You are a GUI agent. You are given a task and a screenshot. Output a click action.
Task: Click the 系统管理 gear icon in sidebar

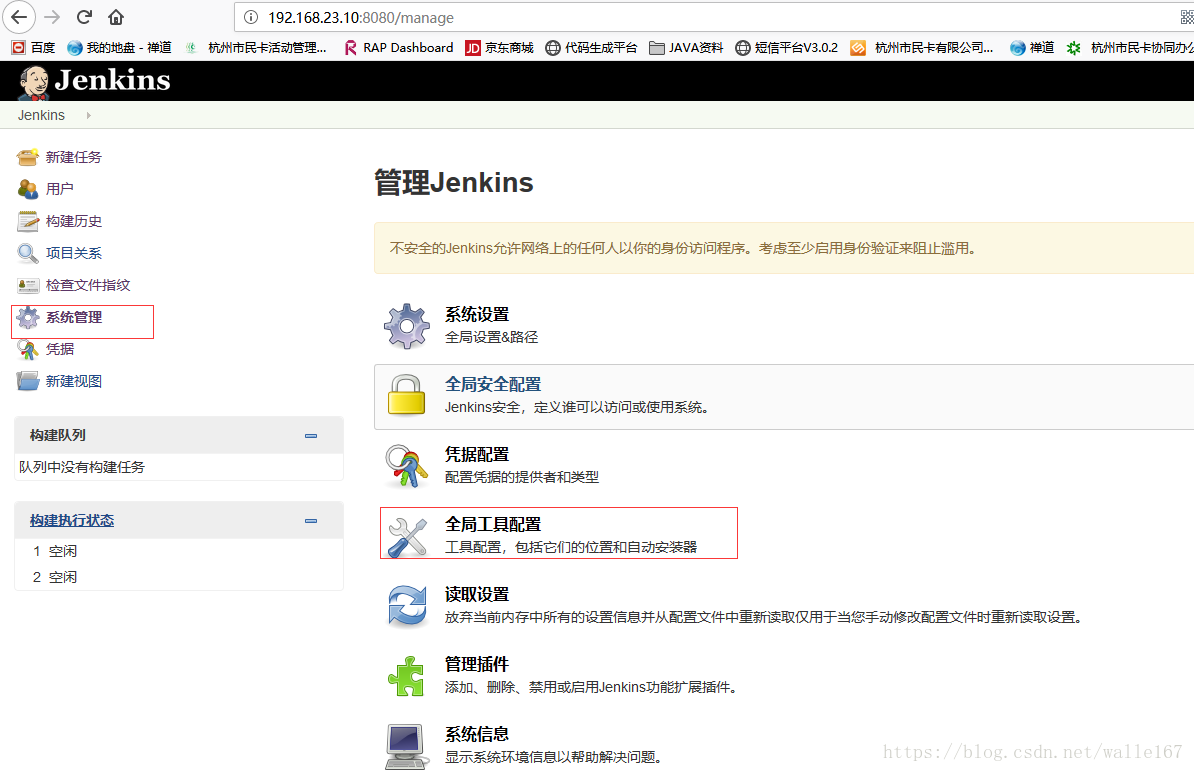tap(27, 317)
